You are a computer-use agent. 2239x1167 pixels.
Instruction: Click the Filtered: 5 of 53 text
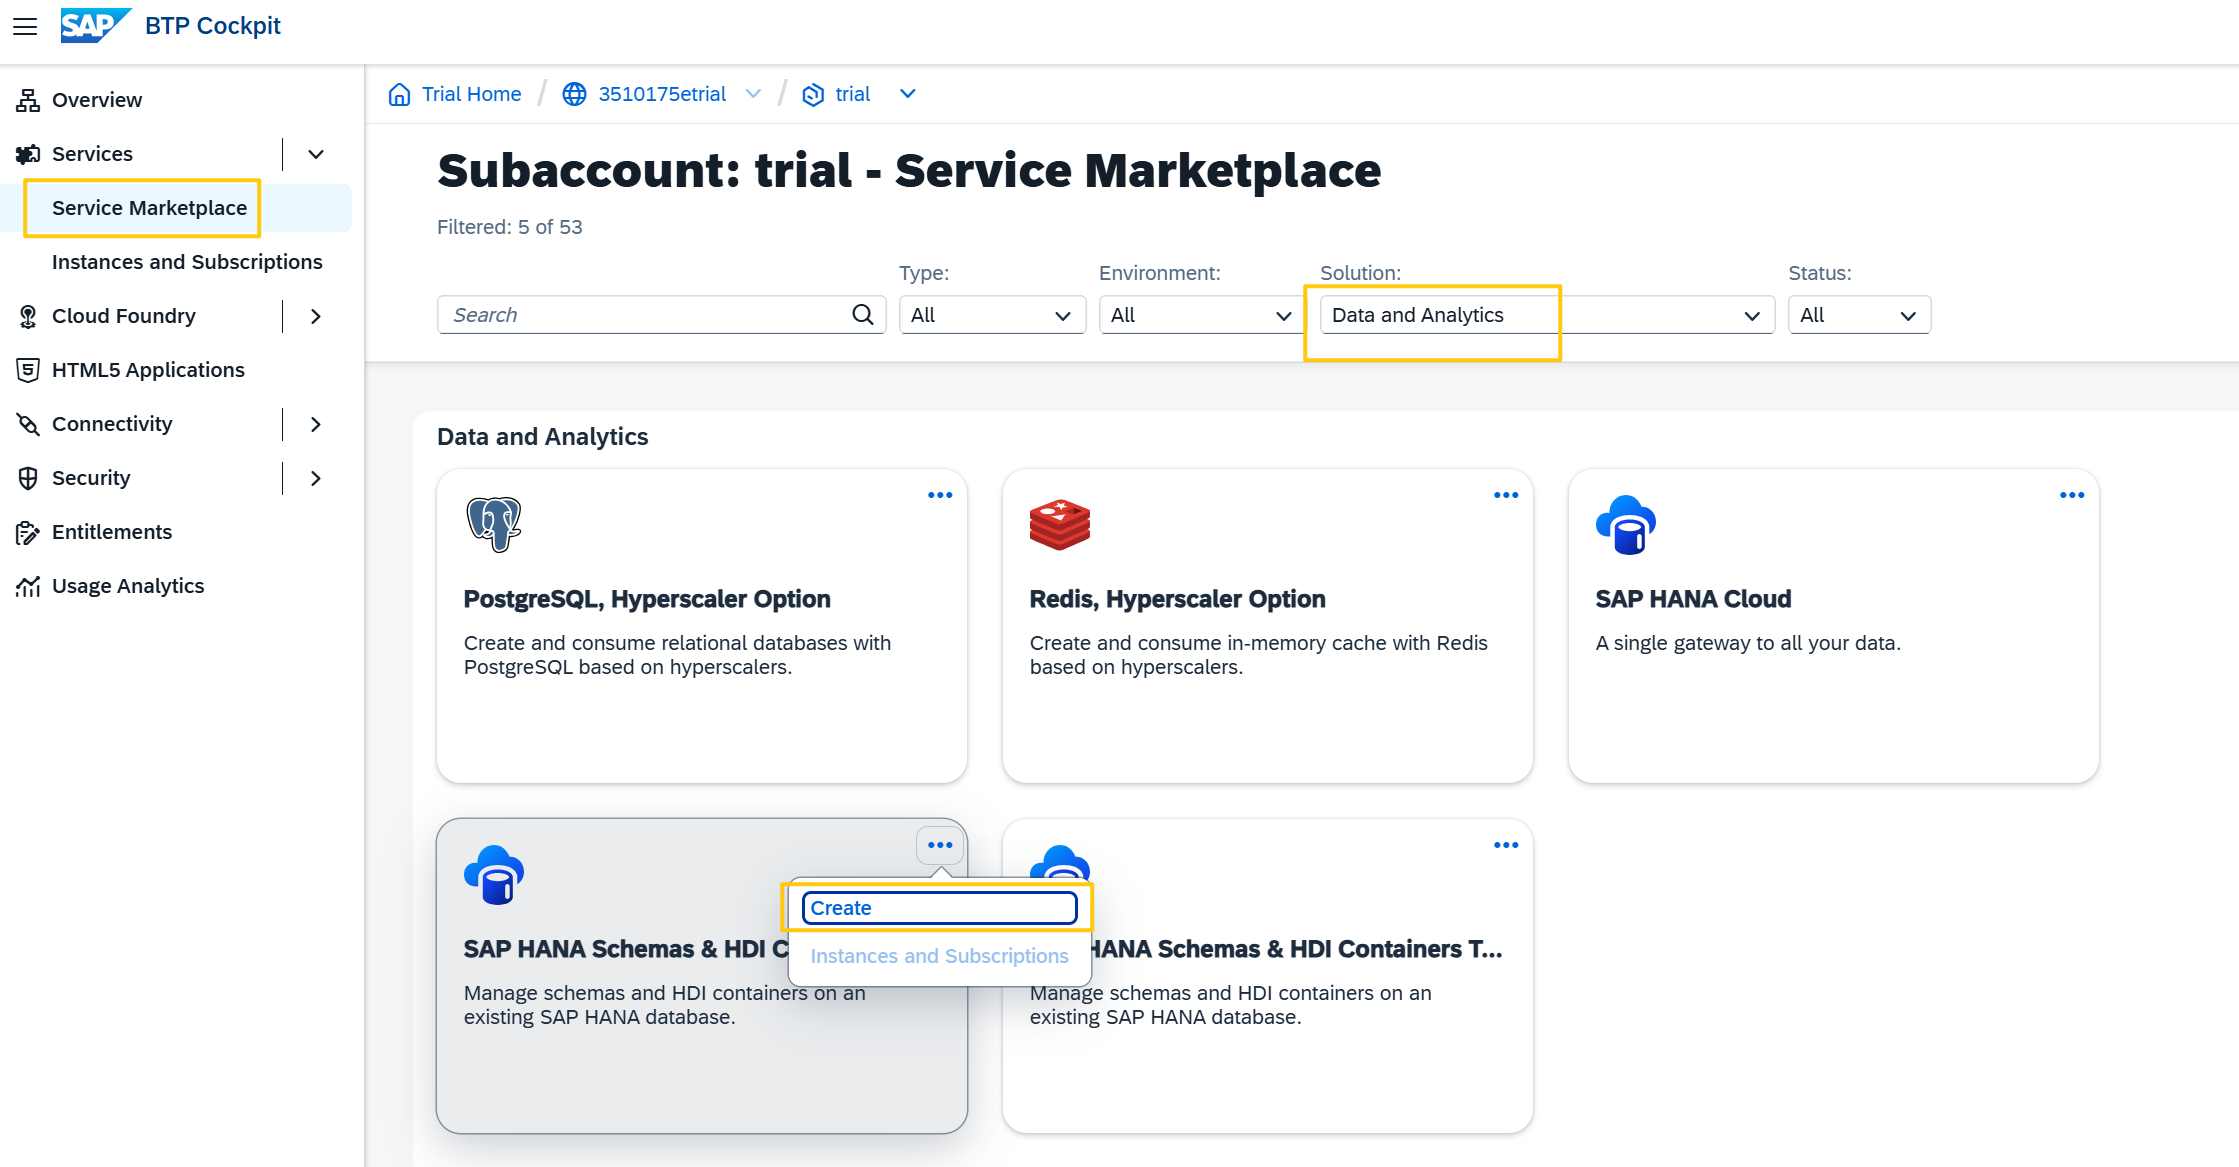pos(510,227)
